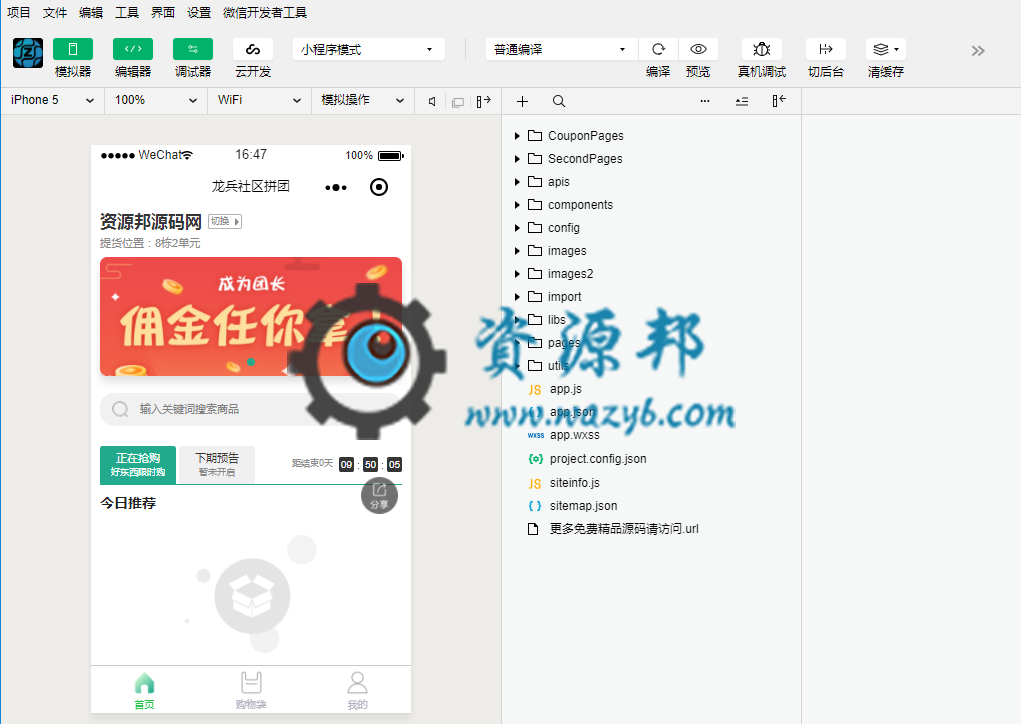The width and height of the screenshot is (1021, 724).
Task: Open the 小程序模式 mode dropdown
Action: tap(369, 49)
